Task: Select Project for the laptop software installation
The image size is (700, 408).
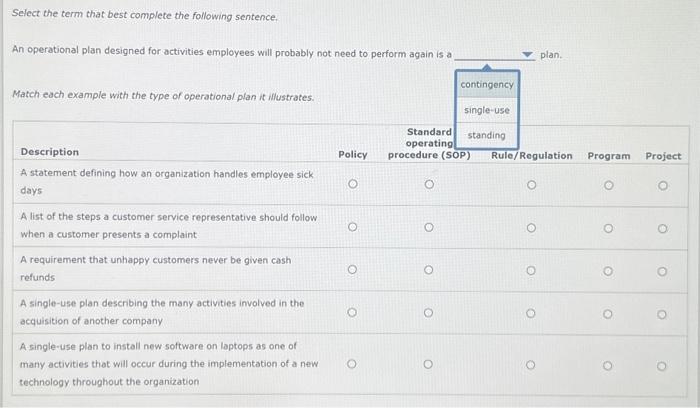Action: tap(663, 364)
